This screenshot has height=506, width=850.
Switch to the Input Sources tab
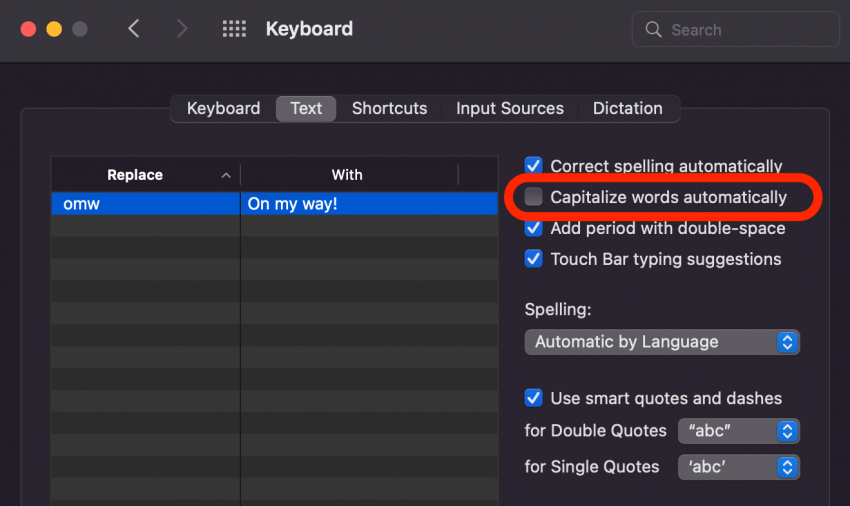click(x=510, y=108)
